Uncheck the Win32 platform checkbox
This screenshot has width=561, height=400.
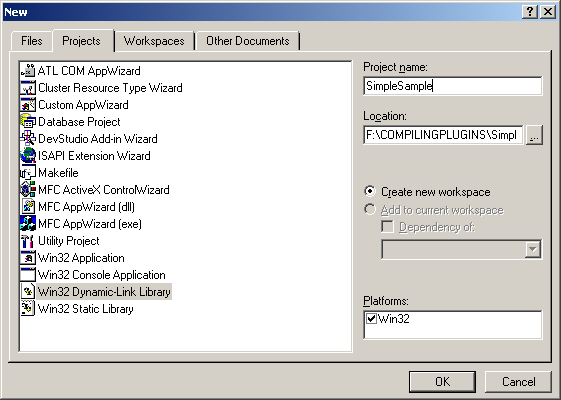(371, 318)
